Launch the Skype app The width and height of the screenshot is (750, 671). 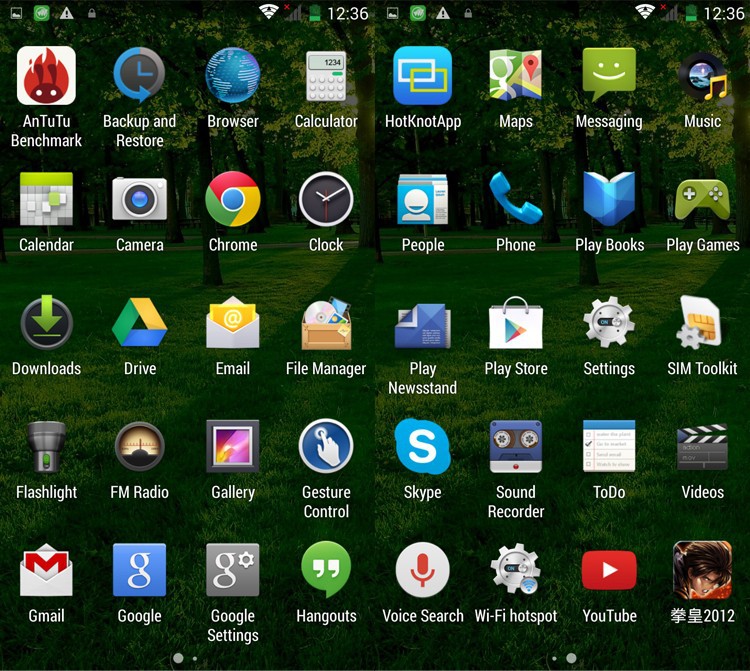click(422, 447)
